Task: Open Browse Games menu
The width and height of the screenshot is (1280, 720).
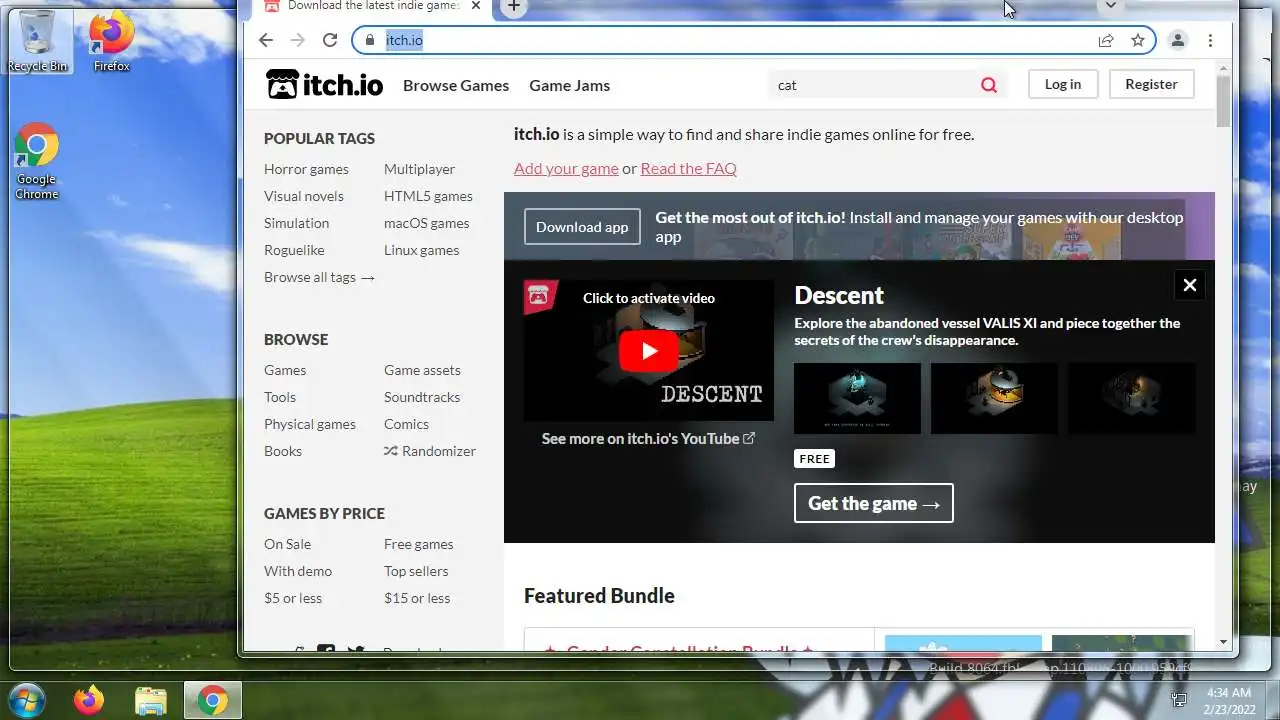Action: (456, 85)
